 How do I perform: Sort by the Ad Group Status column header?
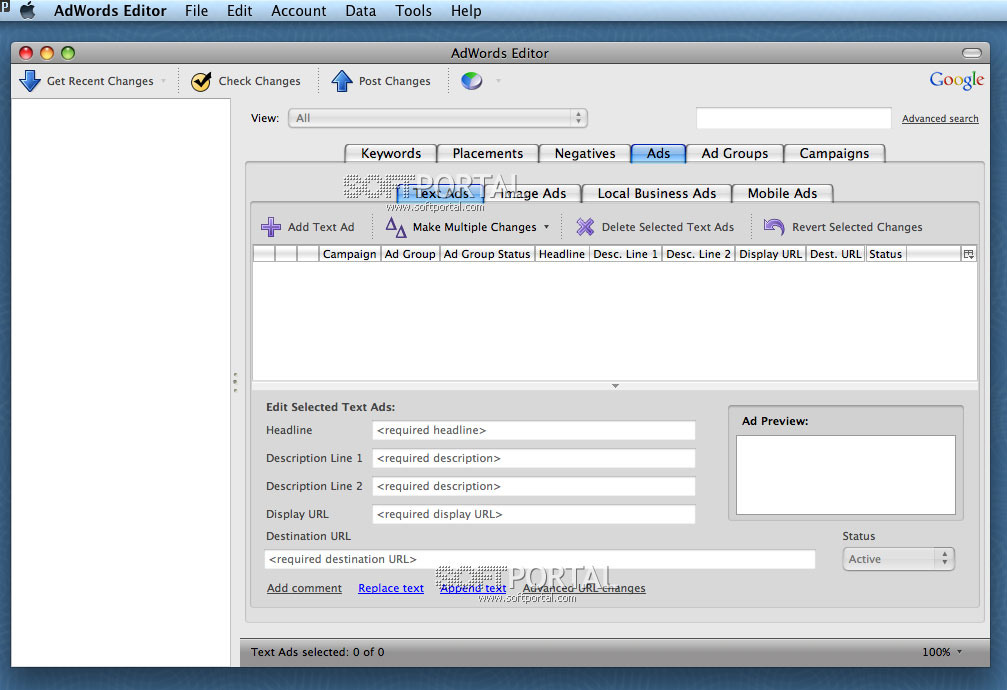click(487, 254)
